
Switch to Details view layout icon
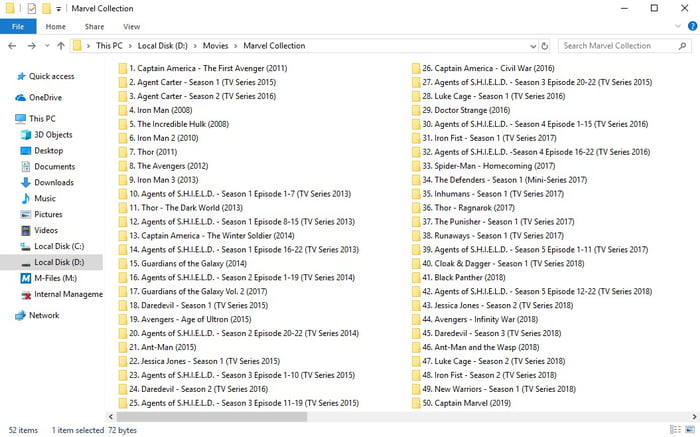click(675, 430)
